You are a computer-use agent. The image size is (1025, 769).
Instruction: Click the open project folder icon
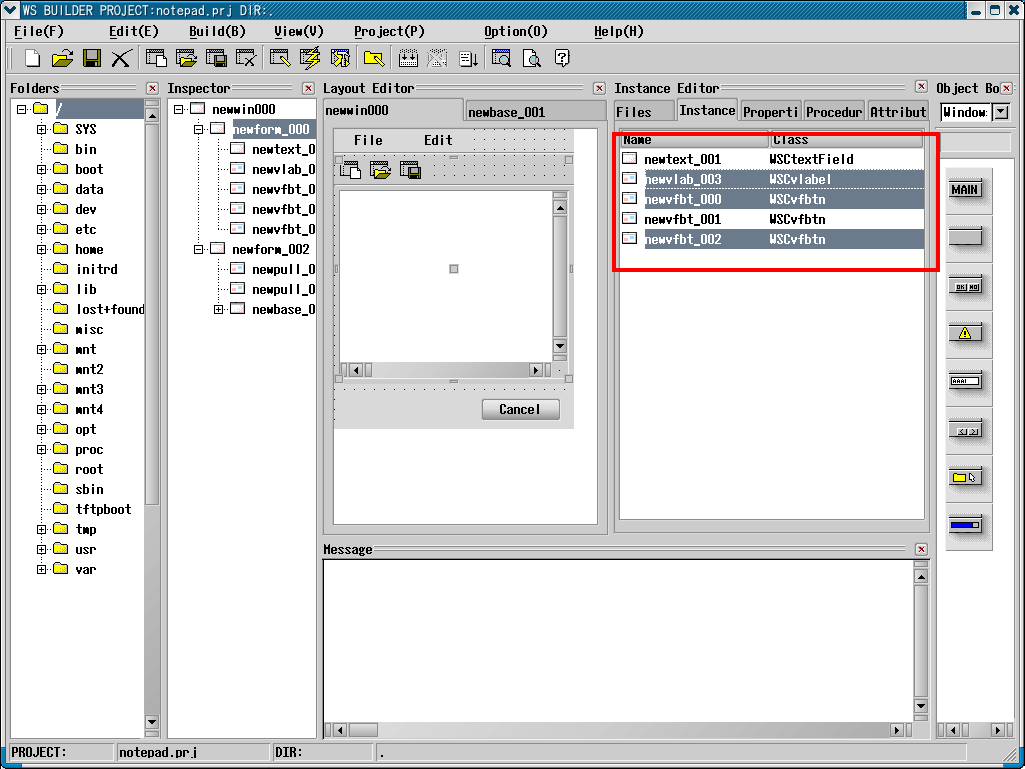(x=63, y=58)
